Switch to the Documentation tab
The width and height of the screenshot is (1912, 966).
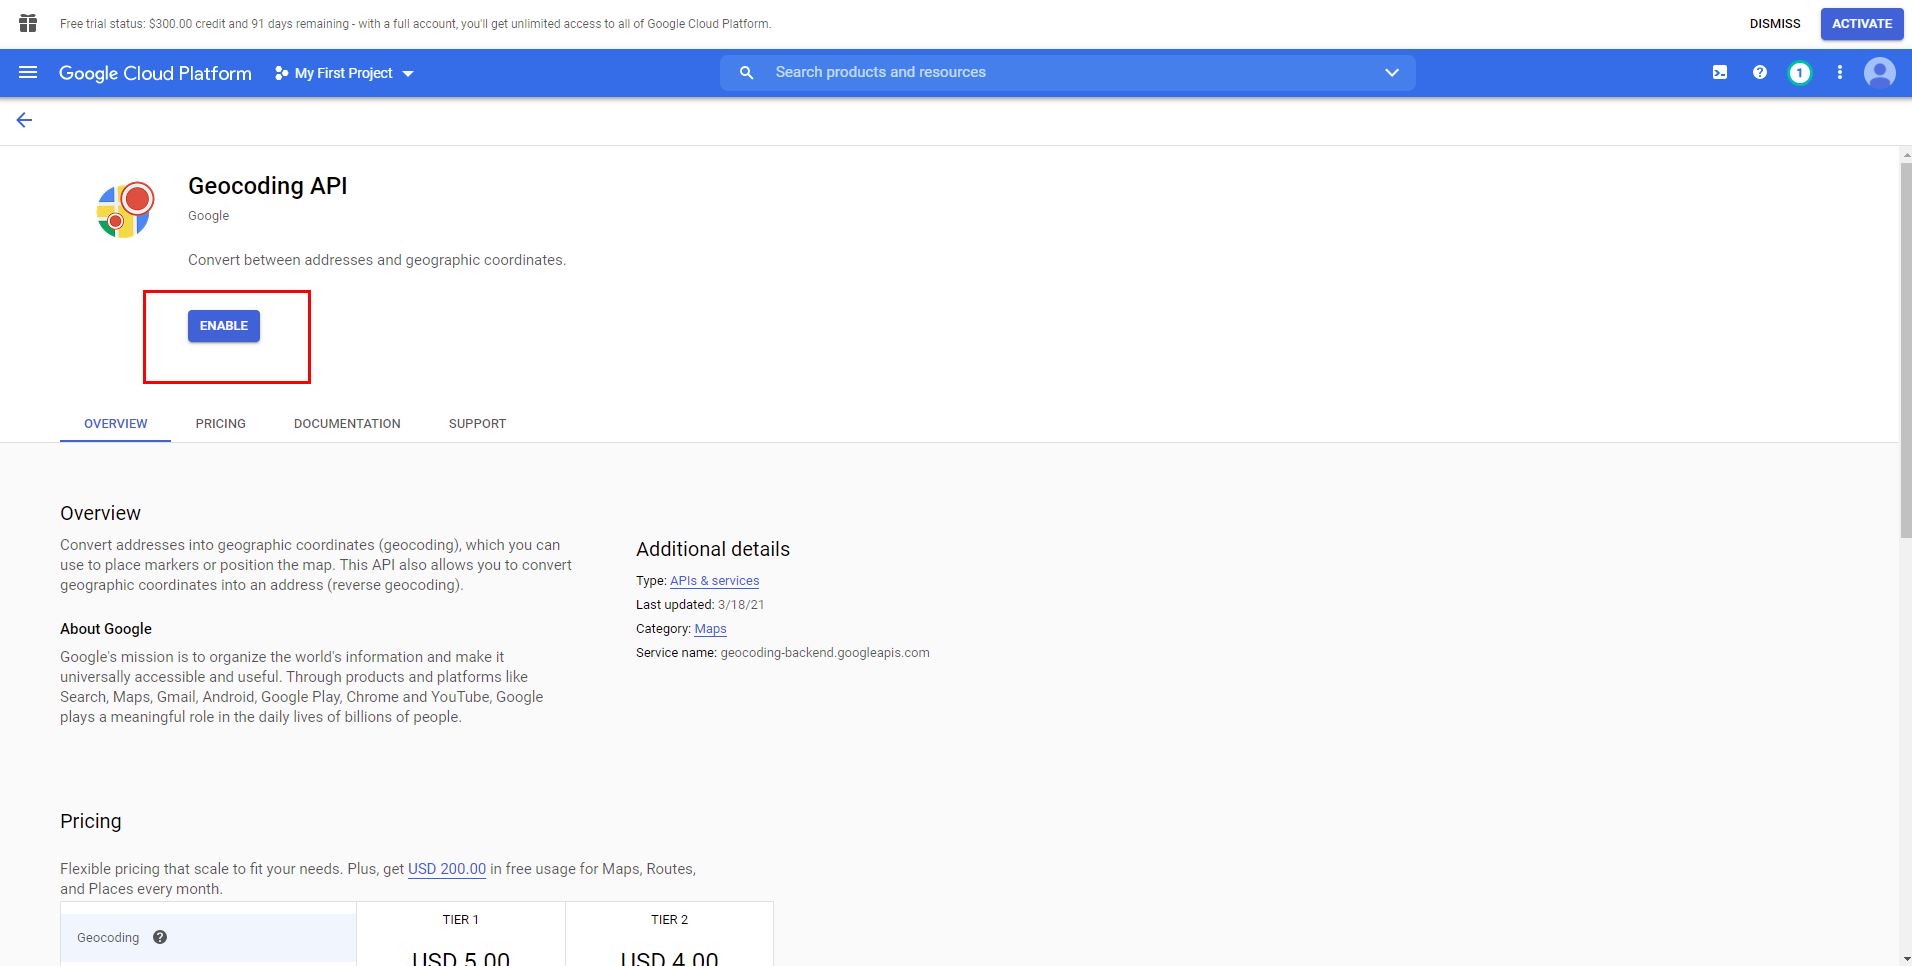coord(347,424)
